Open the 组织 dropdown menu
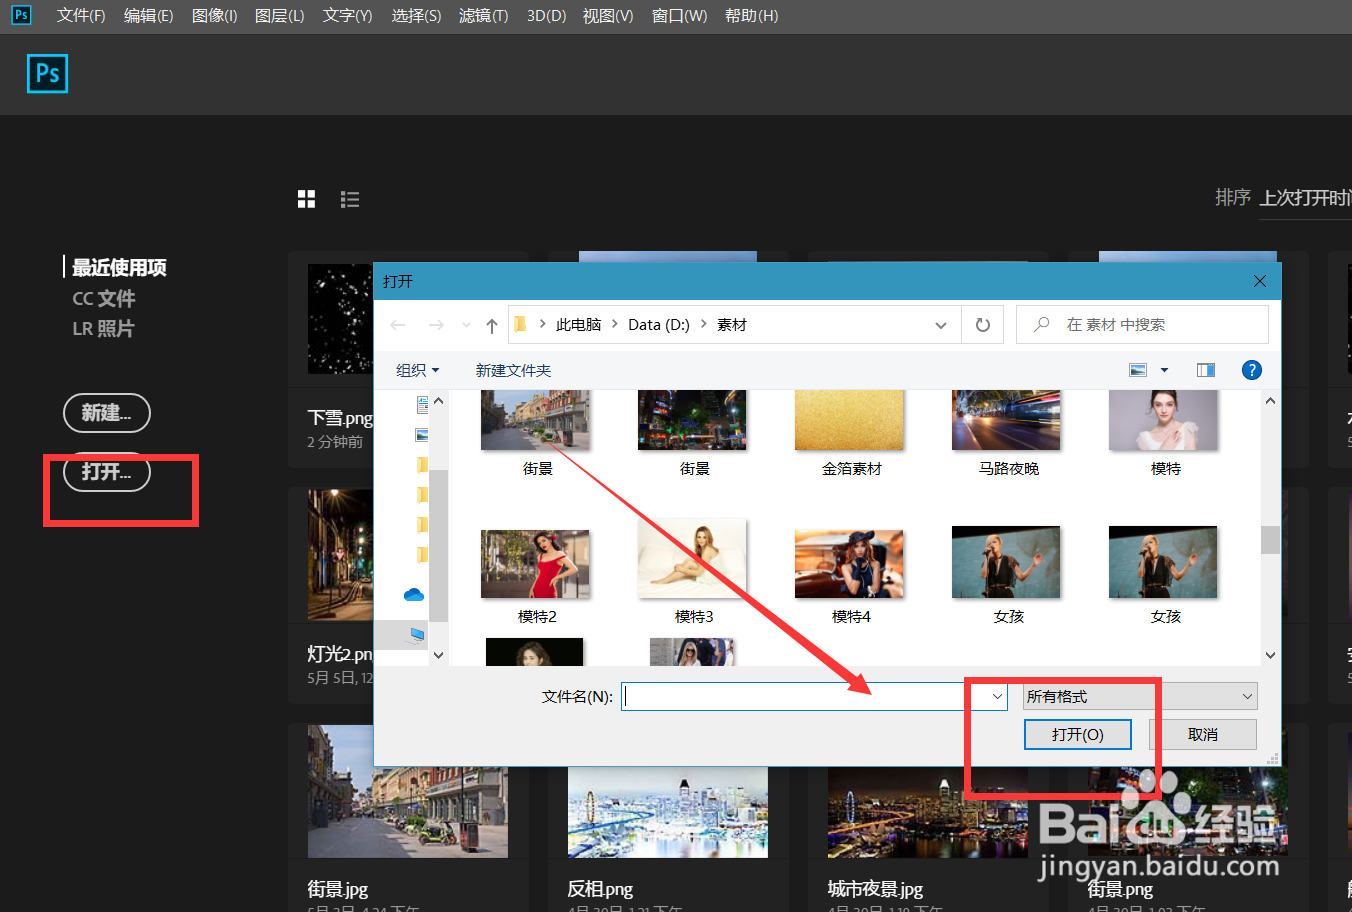The width and height of the screenshot is (1352, 912). pos(417,370)
